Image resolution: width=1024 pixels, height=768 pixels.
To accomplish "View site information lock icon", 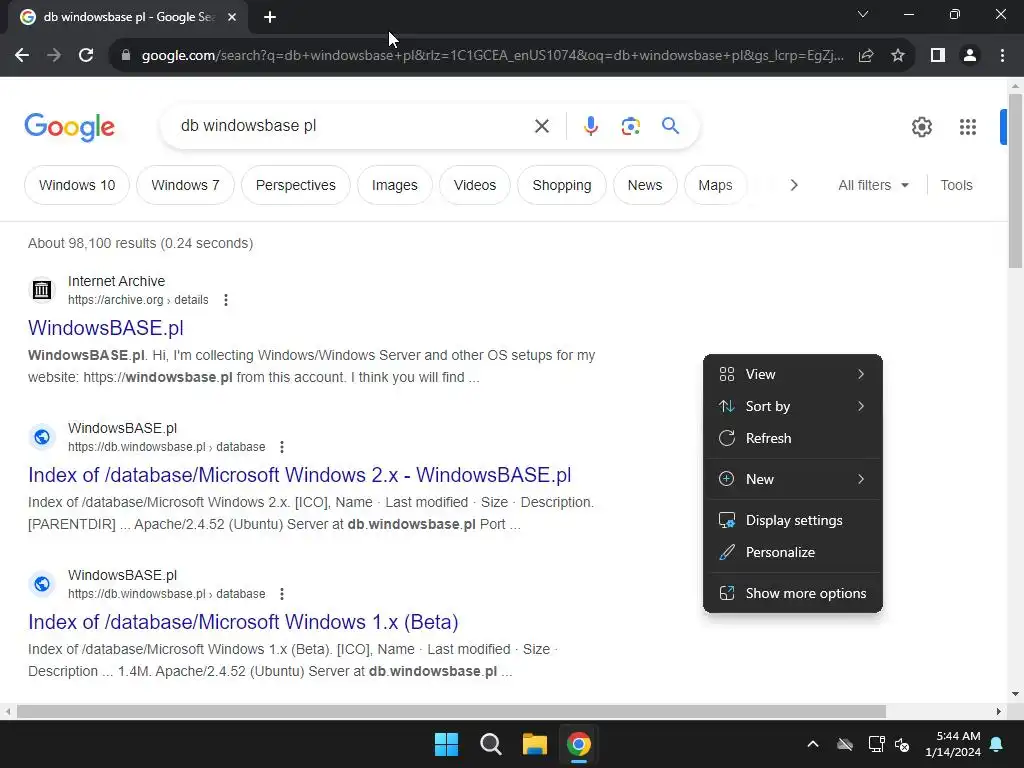I will pos(126,56).
